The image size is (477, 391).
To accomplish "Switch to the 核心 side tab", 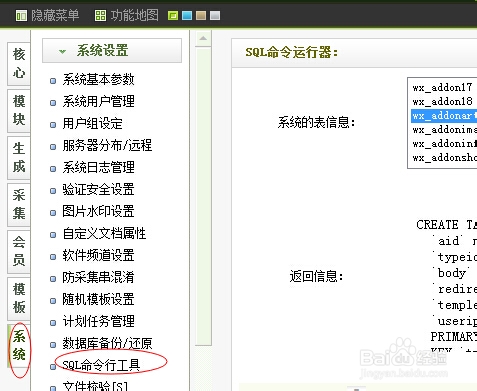I will coord(19,64).
